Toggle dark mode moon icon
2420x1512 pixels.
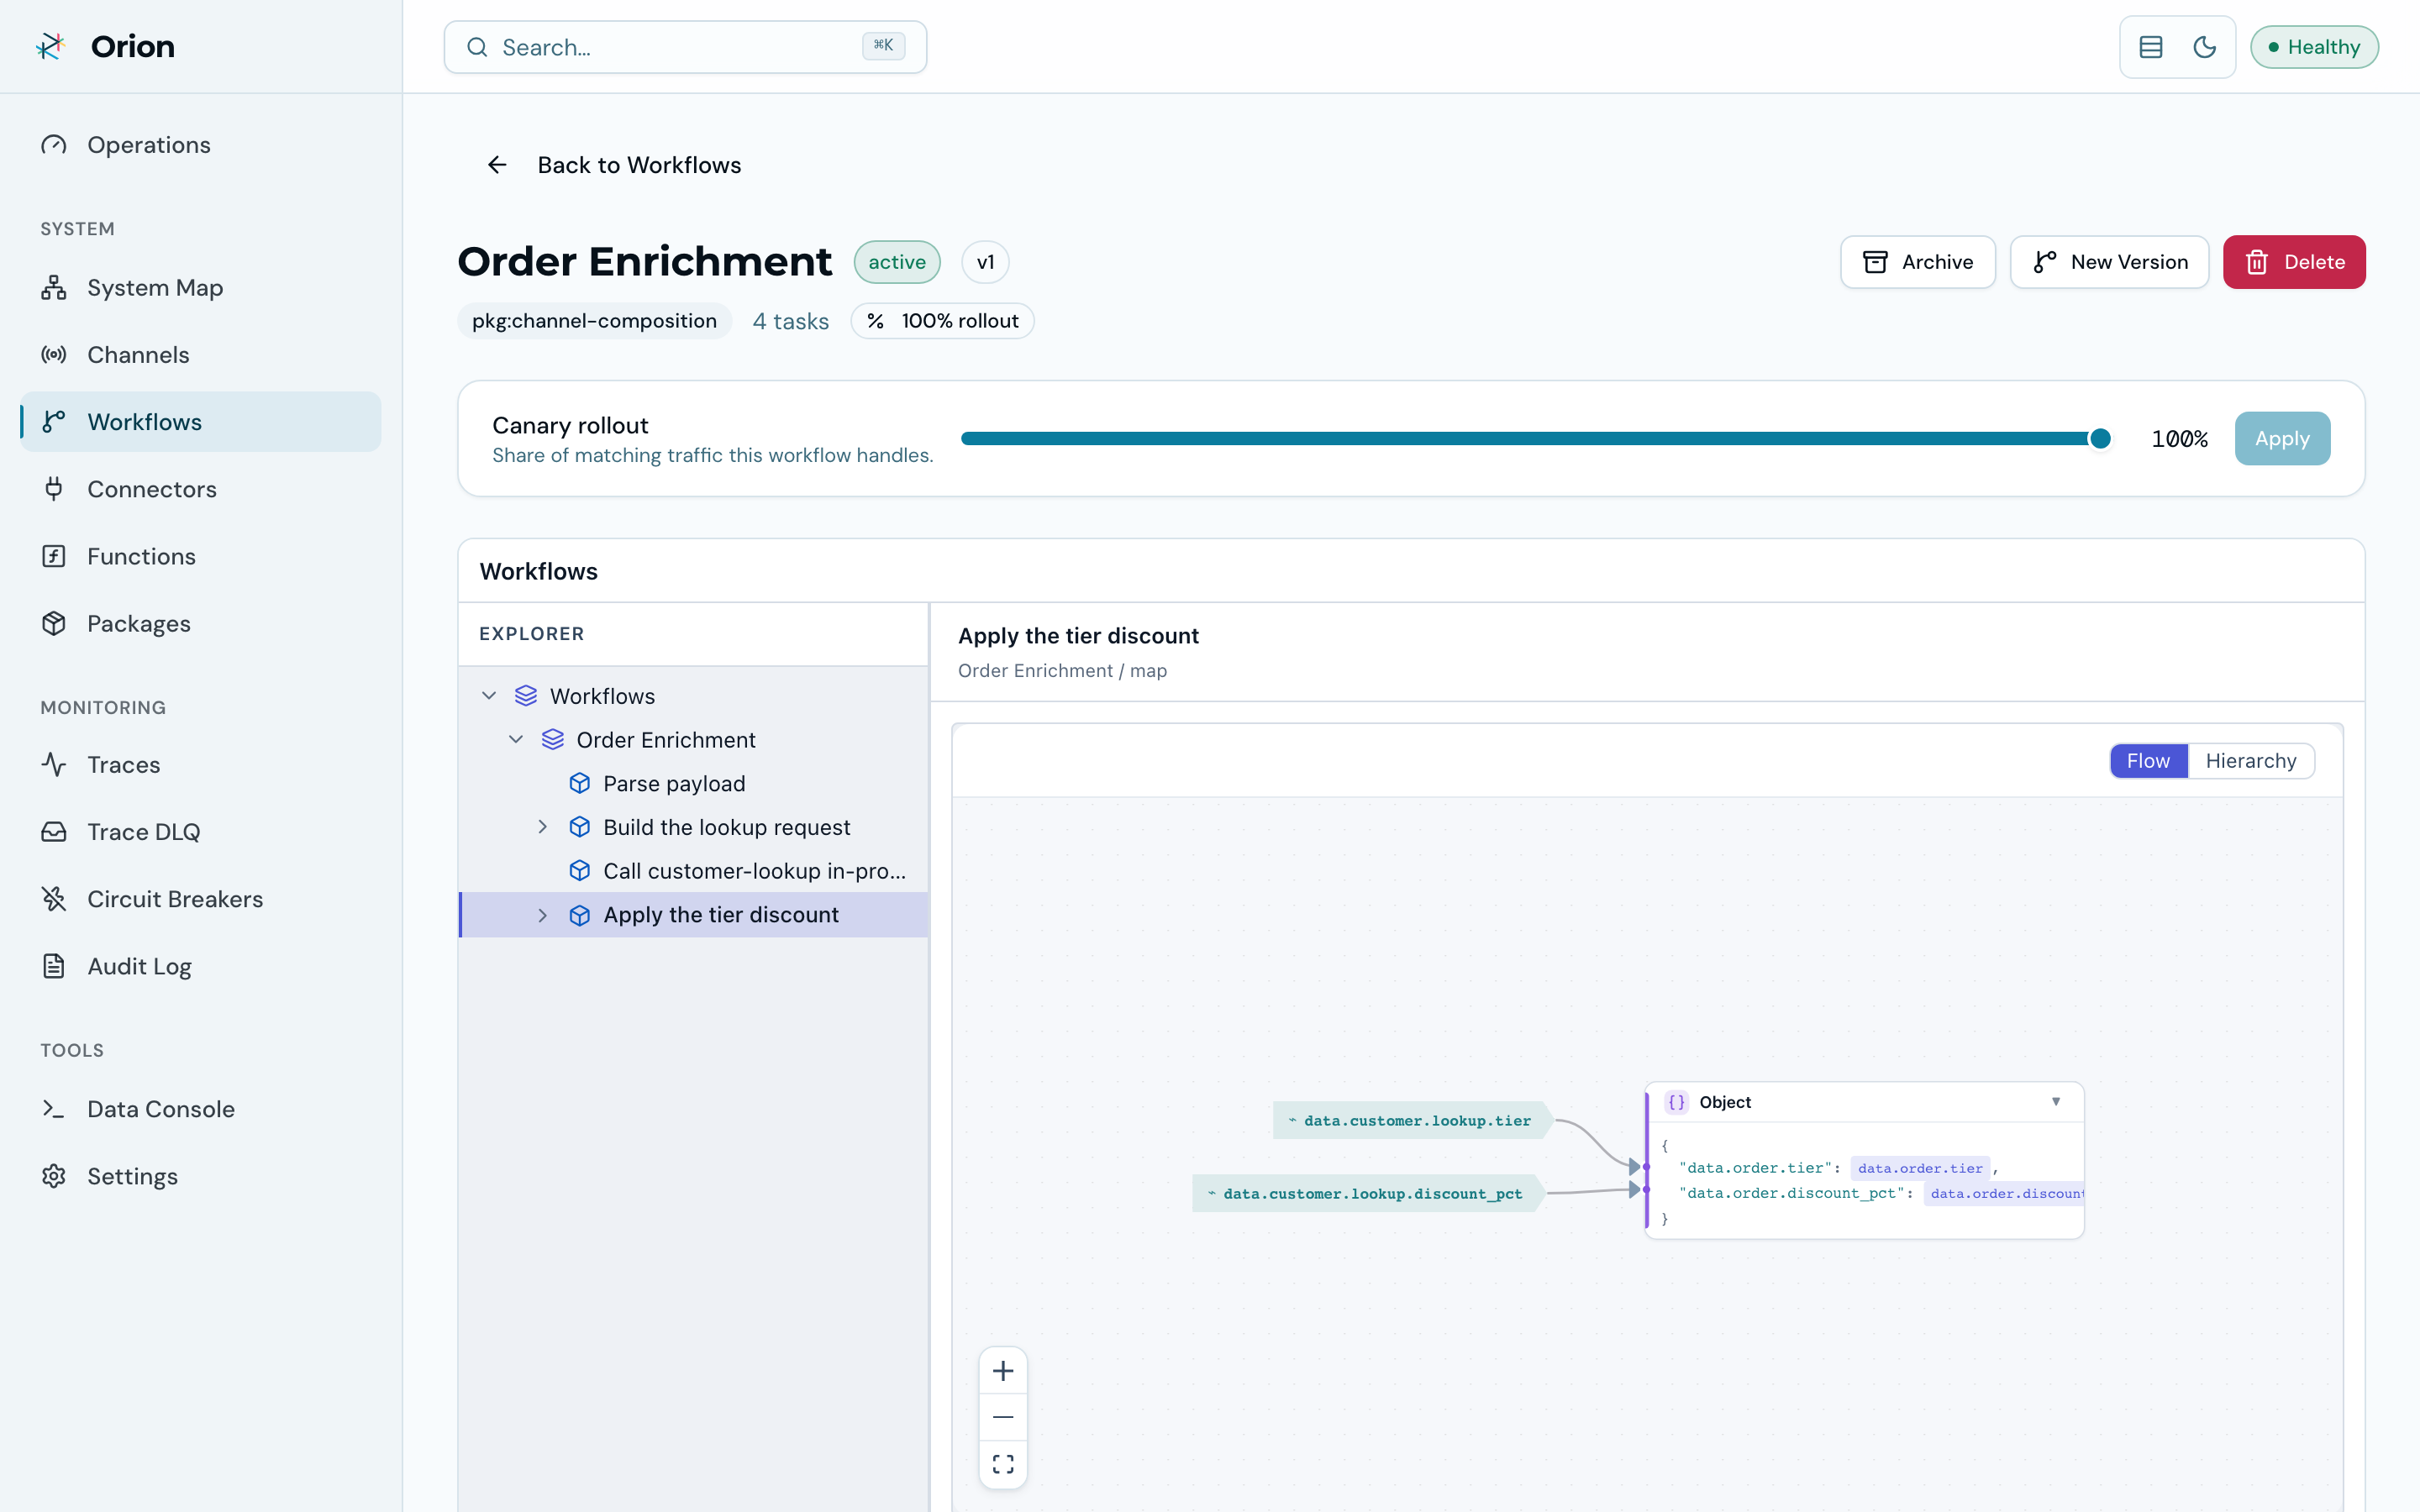2204,47
